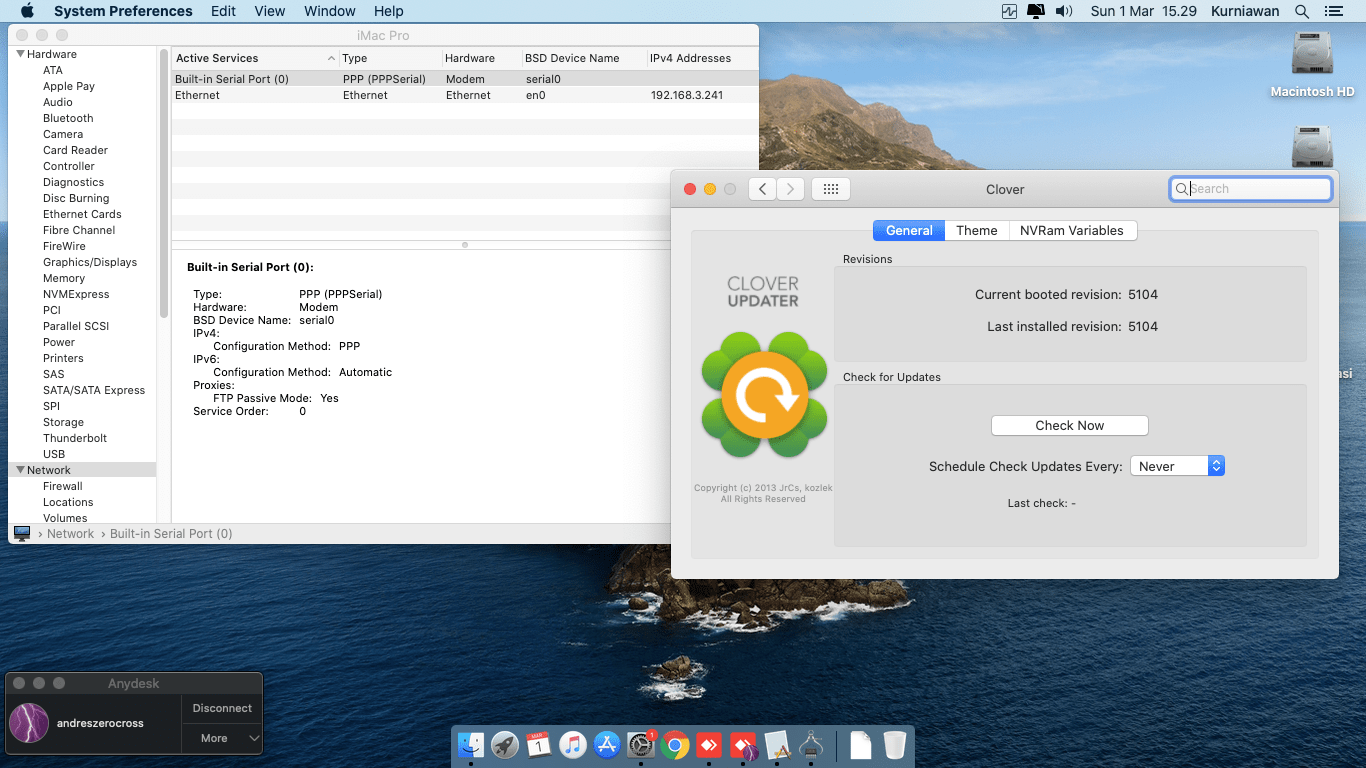The height and width of the screenshot is (768, 1366).
Task: Select the Built-in Serial Port (0) table row
Action: point(465,79)
